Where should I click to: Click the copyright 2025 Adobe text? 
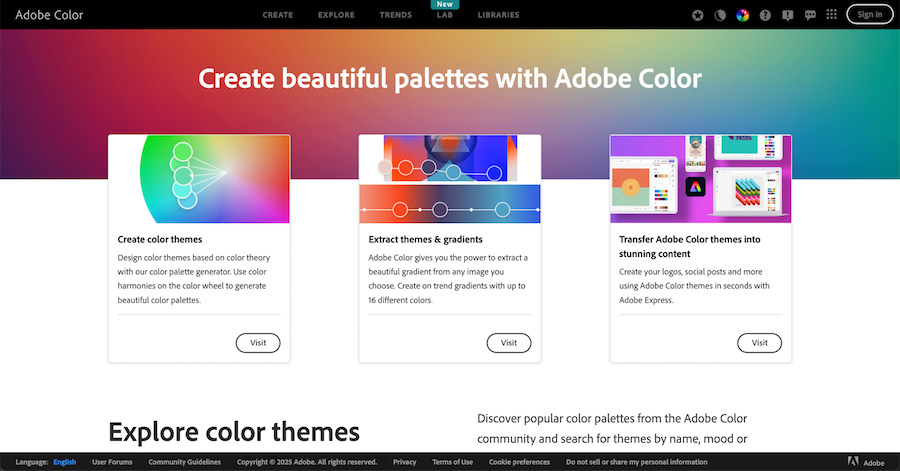pos(307,462)
